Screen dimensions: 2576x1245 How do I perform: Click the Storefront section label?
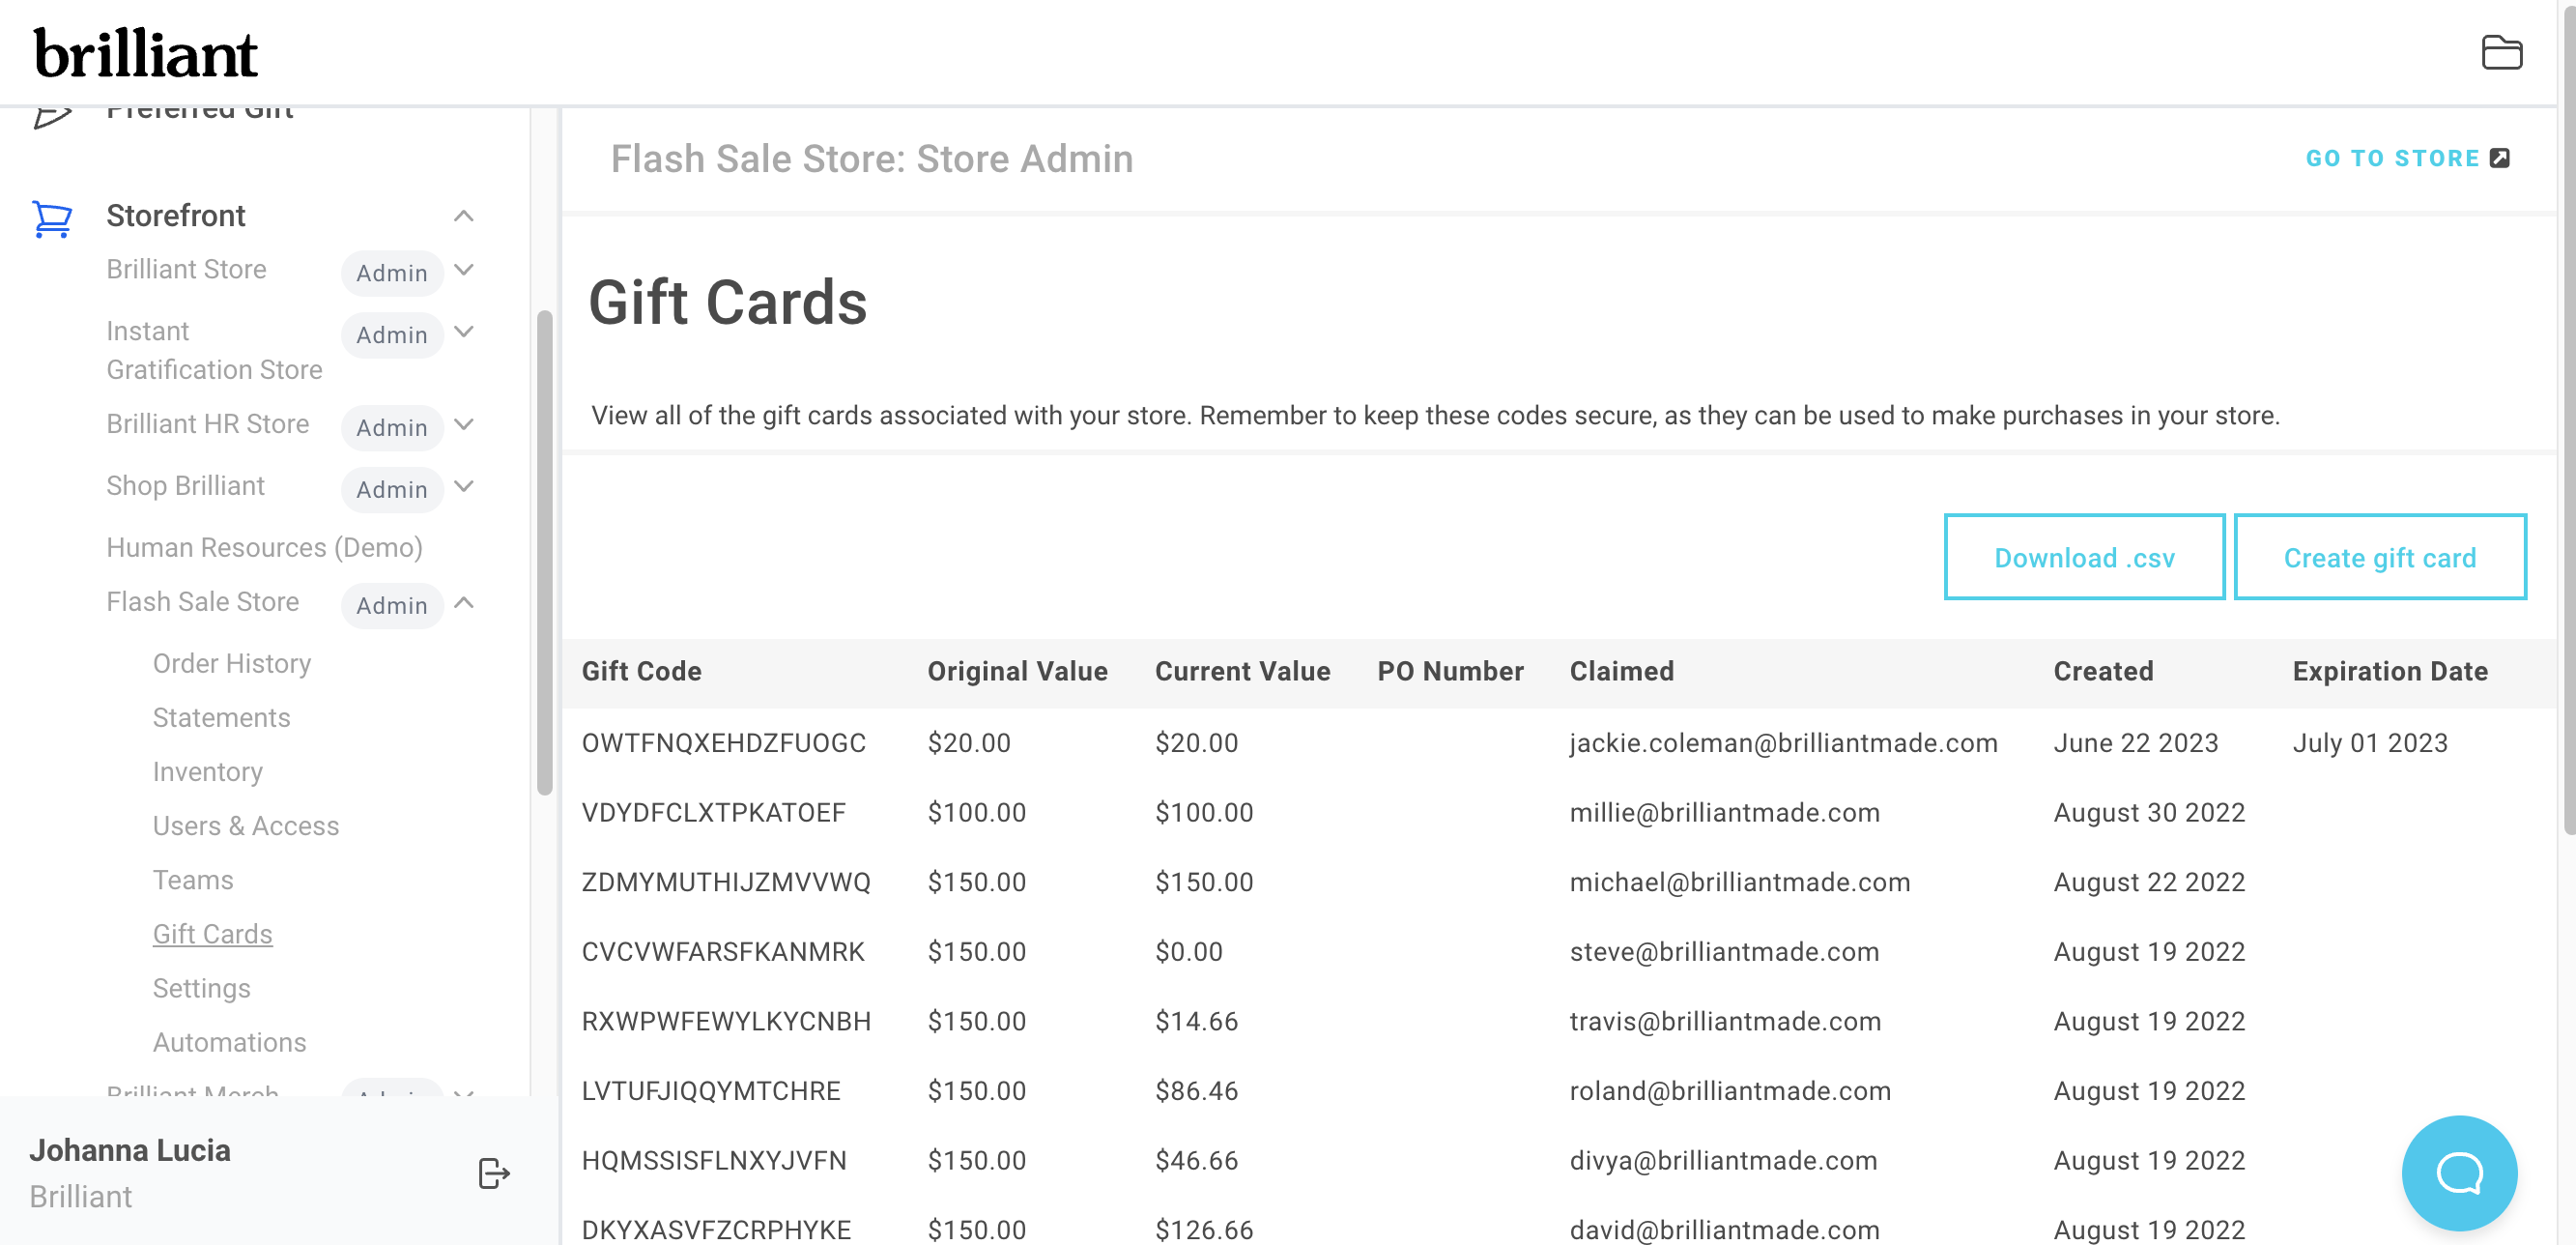coord(175,216)
